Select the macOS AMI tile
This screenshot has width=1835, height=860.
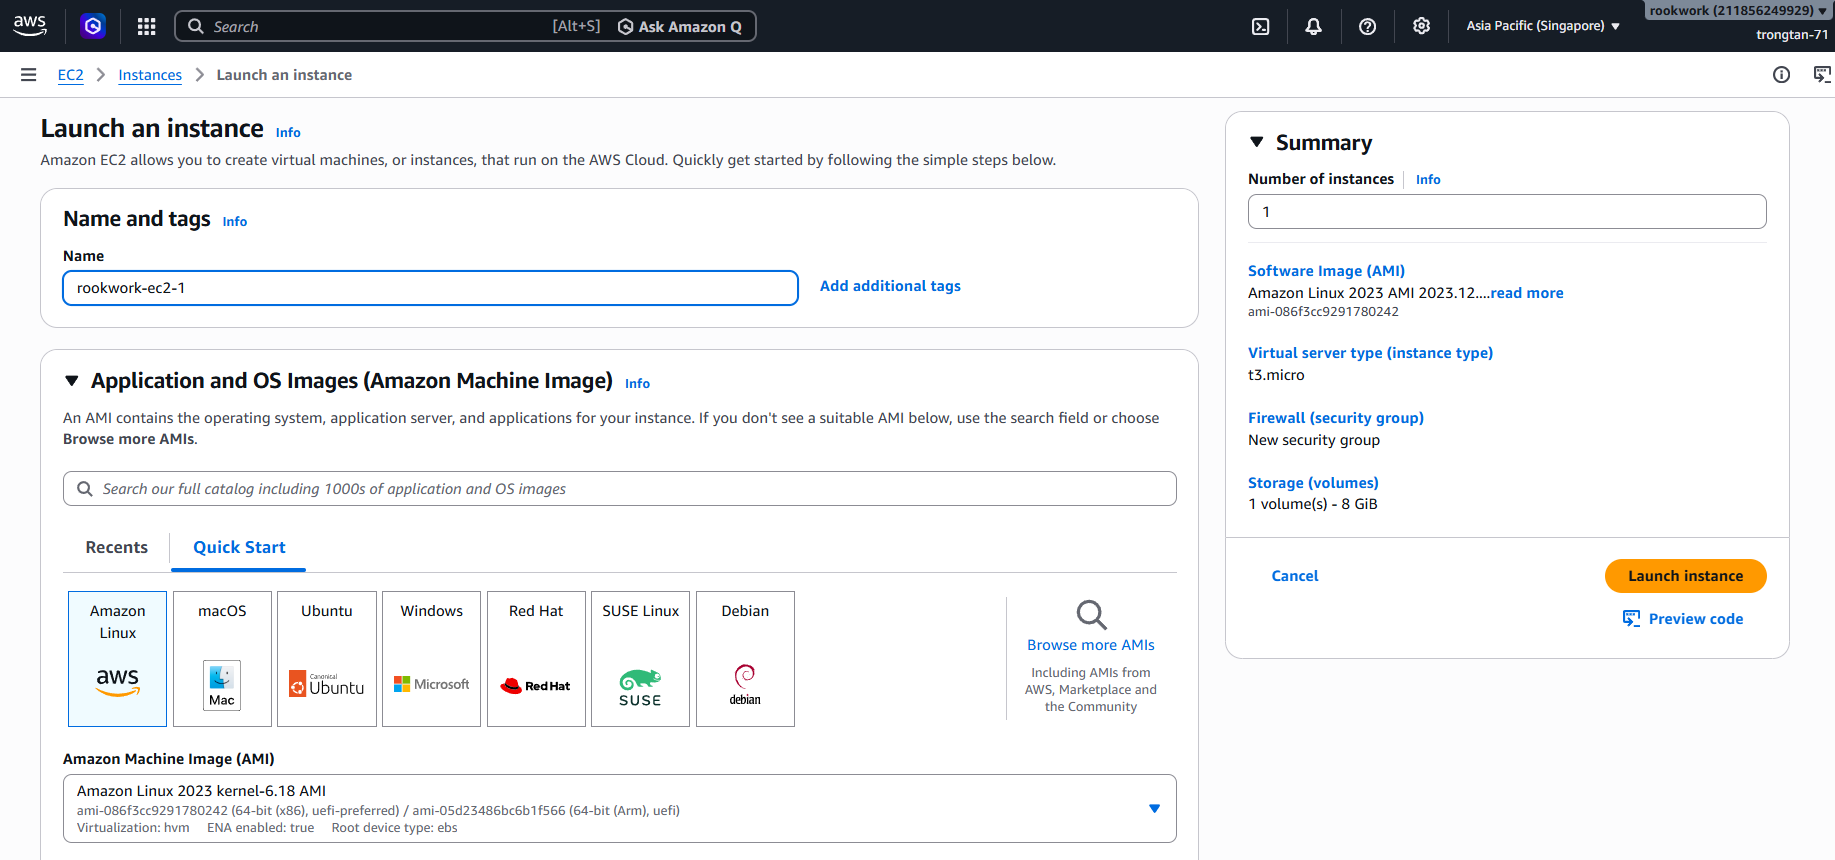point(222,659)
